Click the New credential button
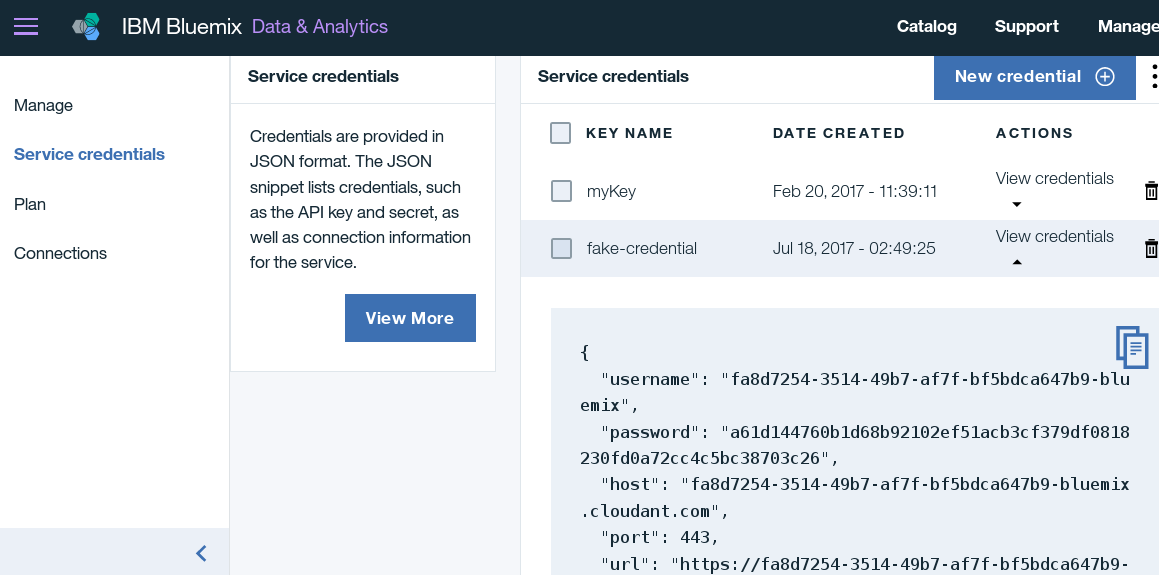Screen dimensions: 1159x575 tap(1035, 77)
